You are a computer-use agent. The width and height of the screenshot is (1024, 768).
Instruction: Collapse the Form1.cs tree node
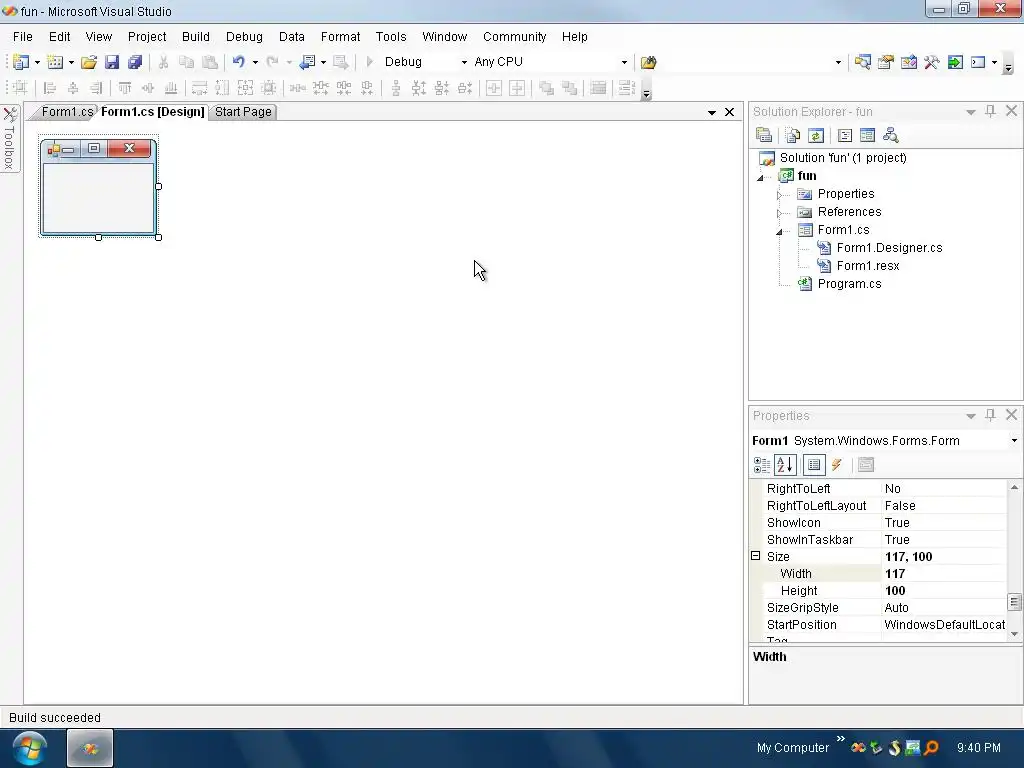(779, 231)
